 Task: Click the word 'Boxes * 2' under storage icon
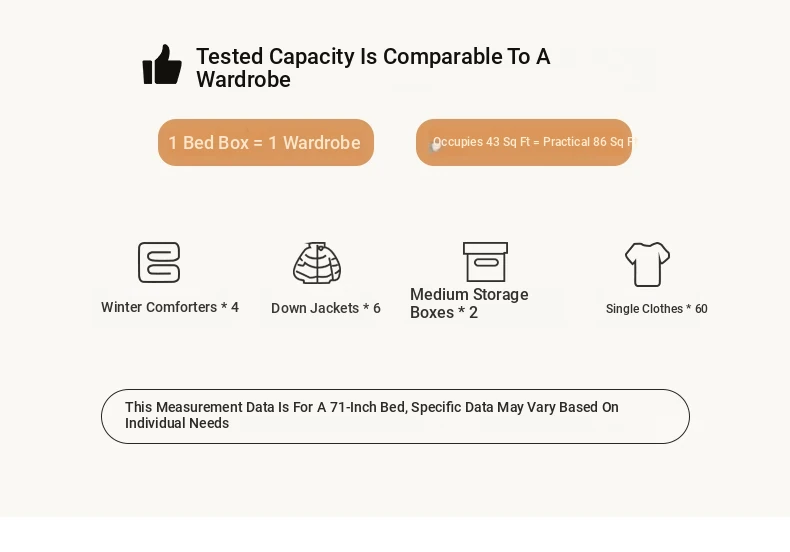click(x=444, y=312)
